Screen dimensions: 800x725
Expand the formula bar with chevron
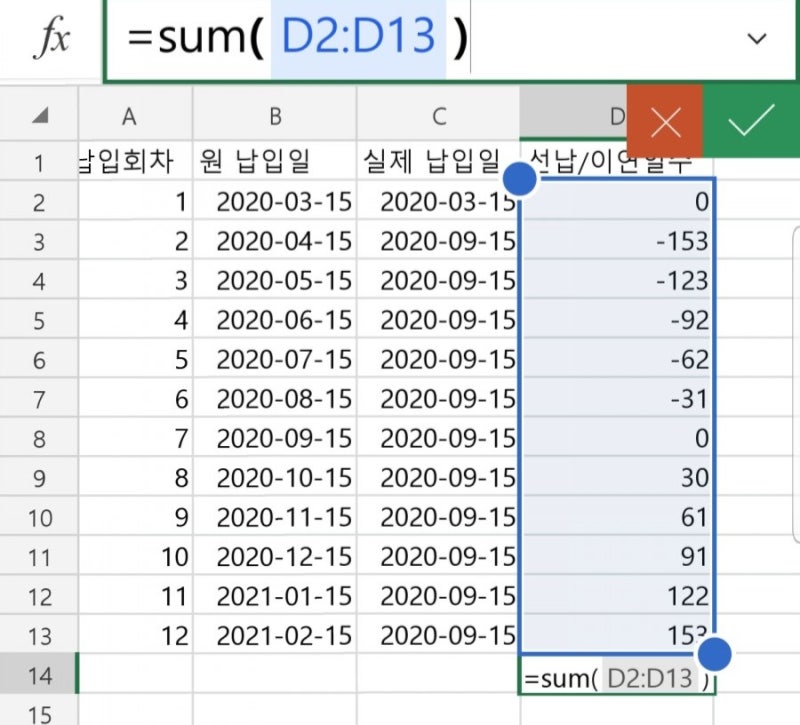click(x=756, y=38)
